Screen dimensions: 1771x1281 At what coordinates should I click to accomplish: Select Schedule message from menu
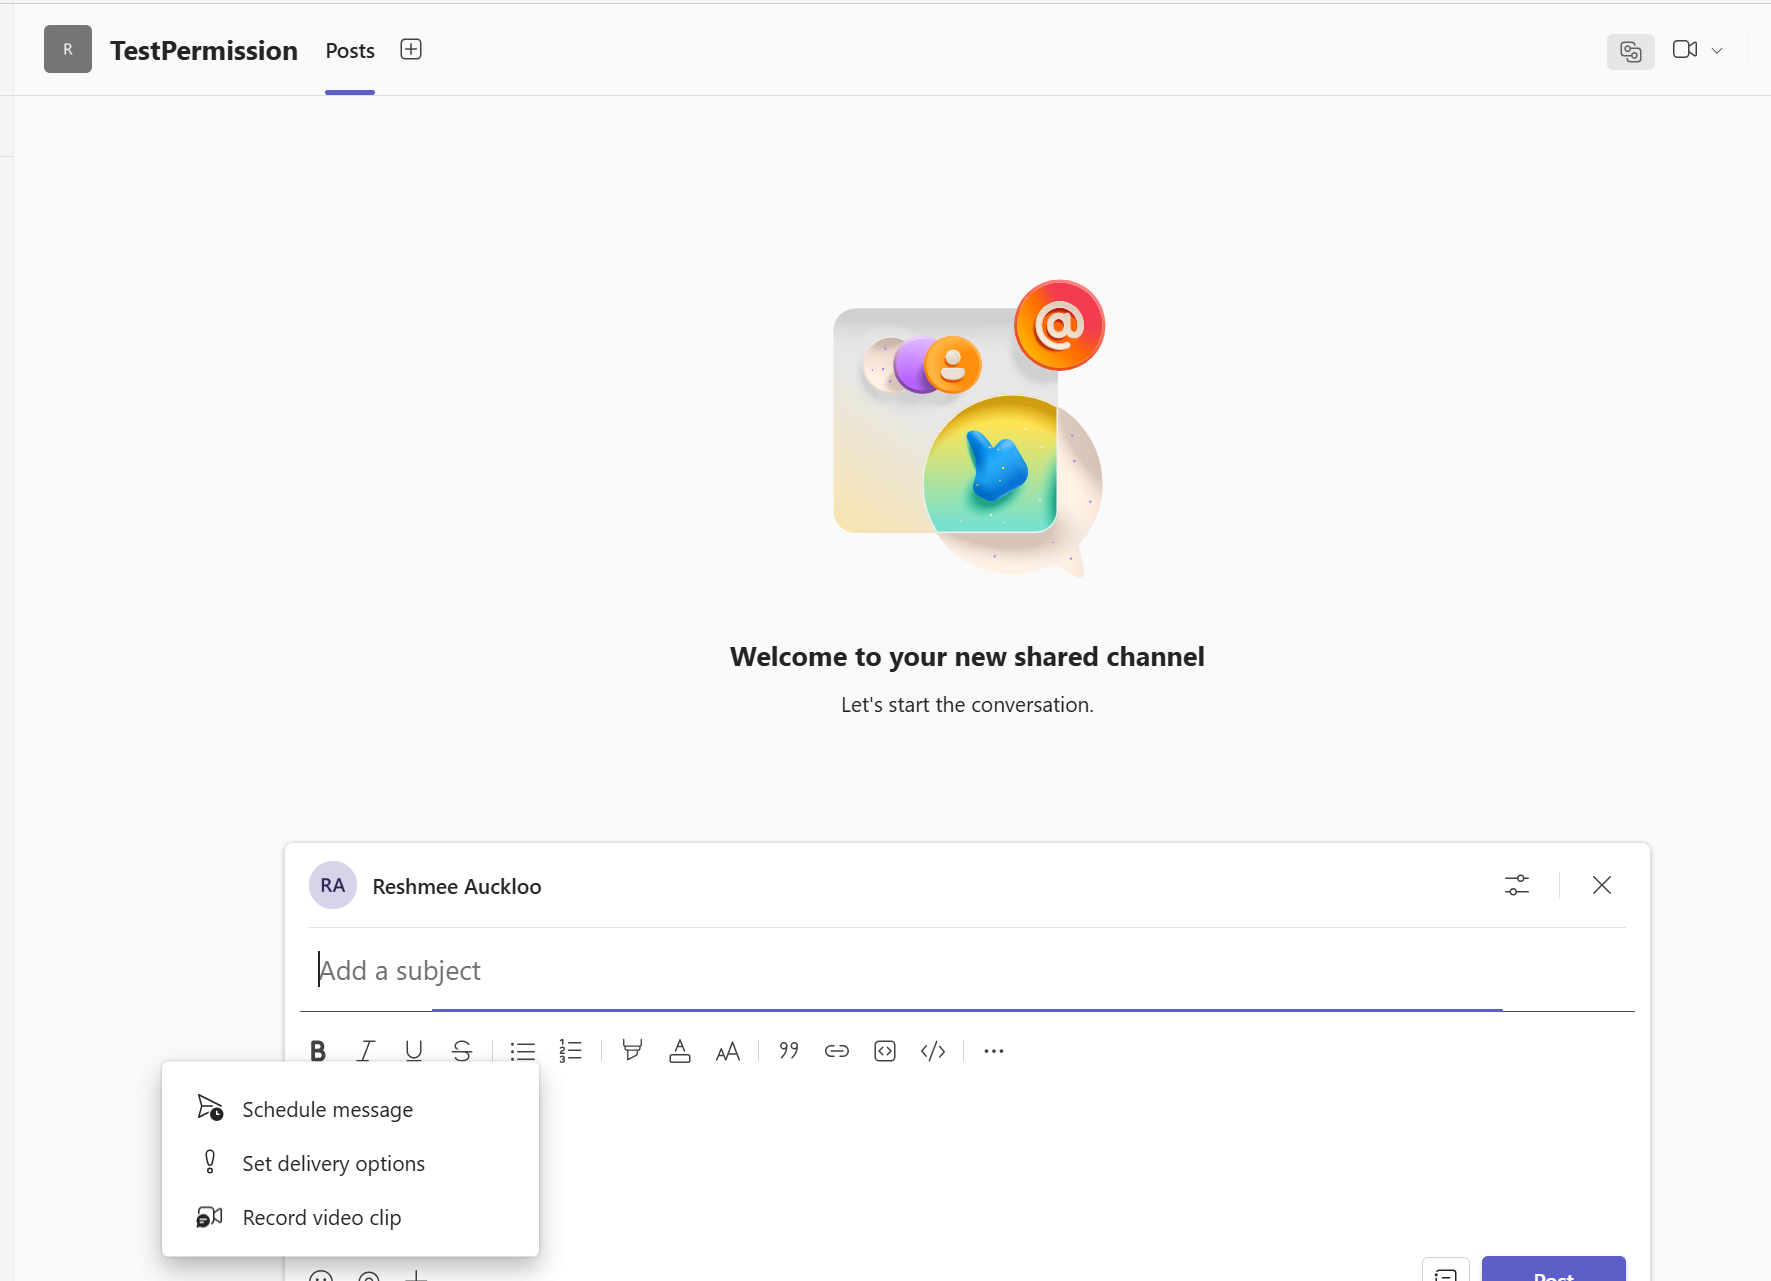(x=327, y=1109)
